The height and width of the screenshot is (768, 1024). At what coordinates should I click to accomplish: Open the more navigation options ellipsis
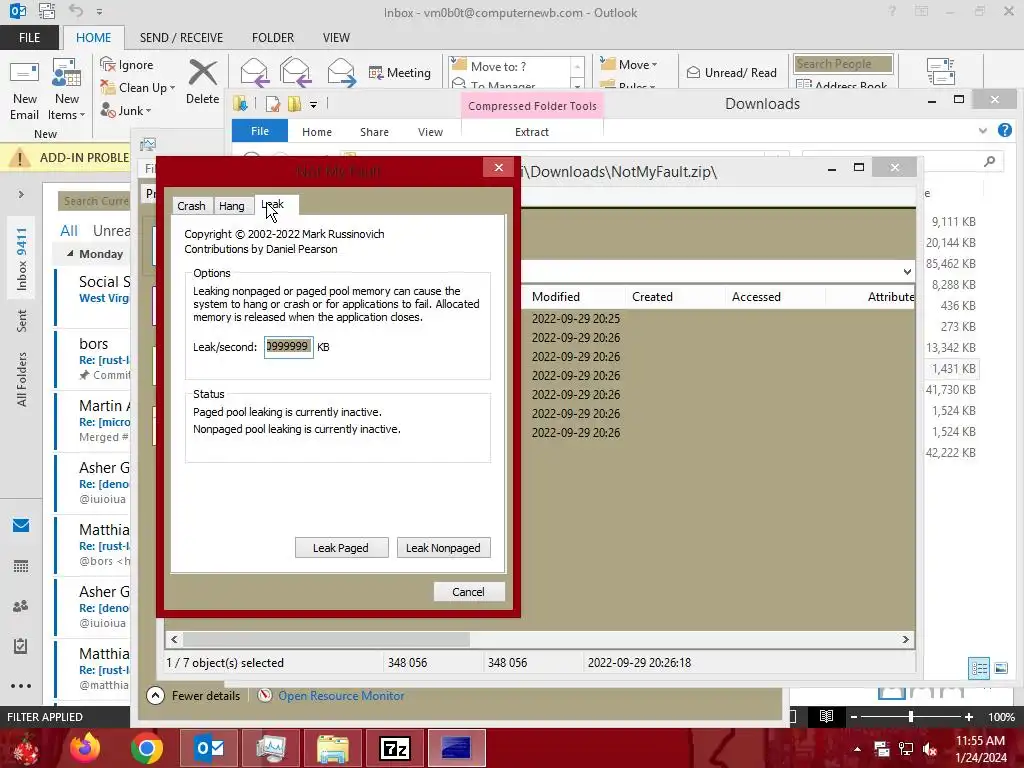[21, 686]
